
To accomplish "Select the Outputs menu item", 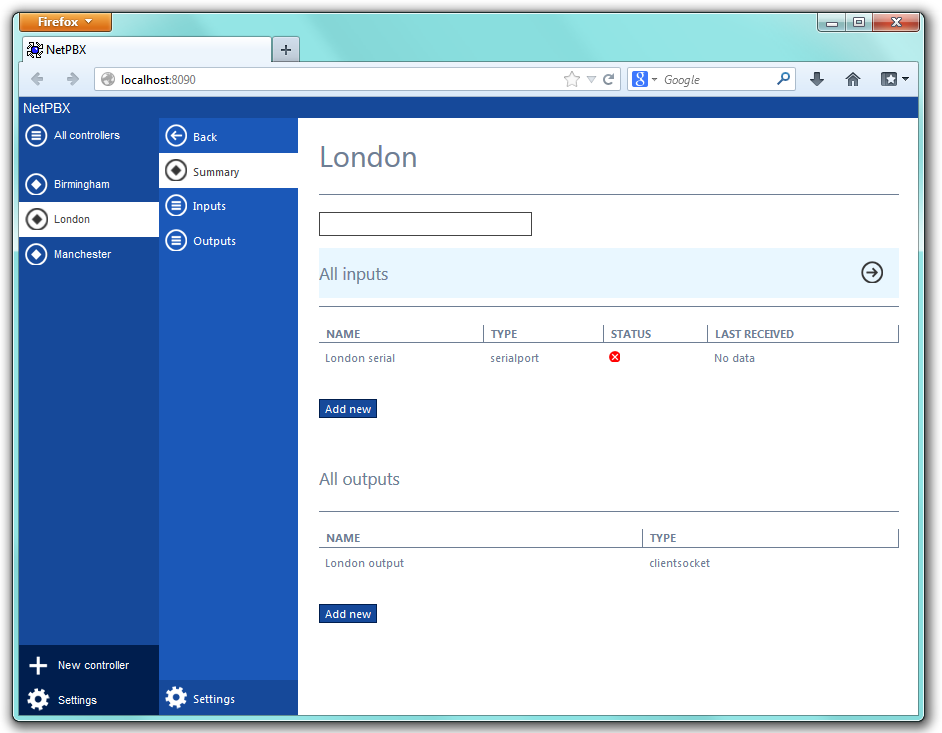I will (214, 241).
